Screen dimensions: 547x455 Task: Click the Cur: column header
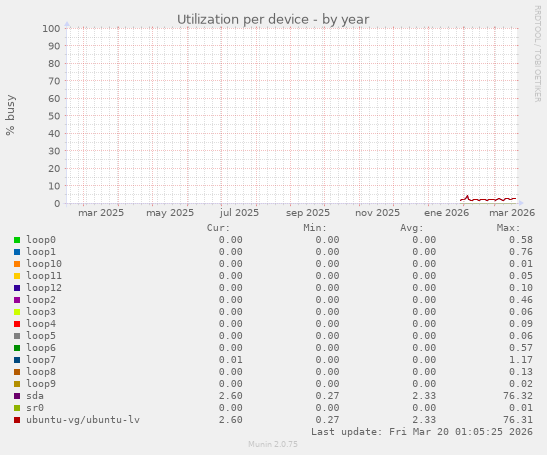point(218,228)
